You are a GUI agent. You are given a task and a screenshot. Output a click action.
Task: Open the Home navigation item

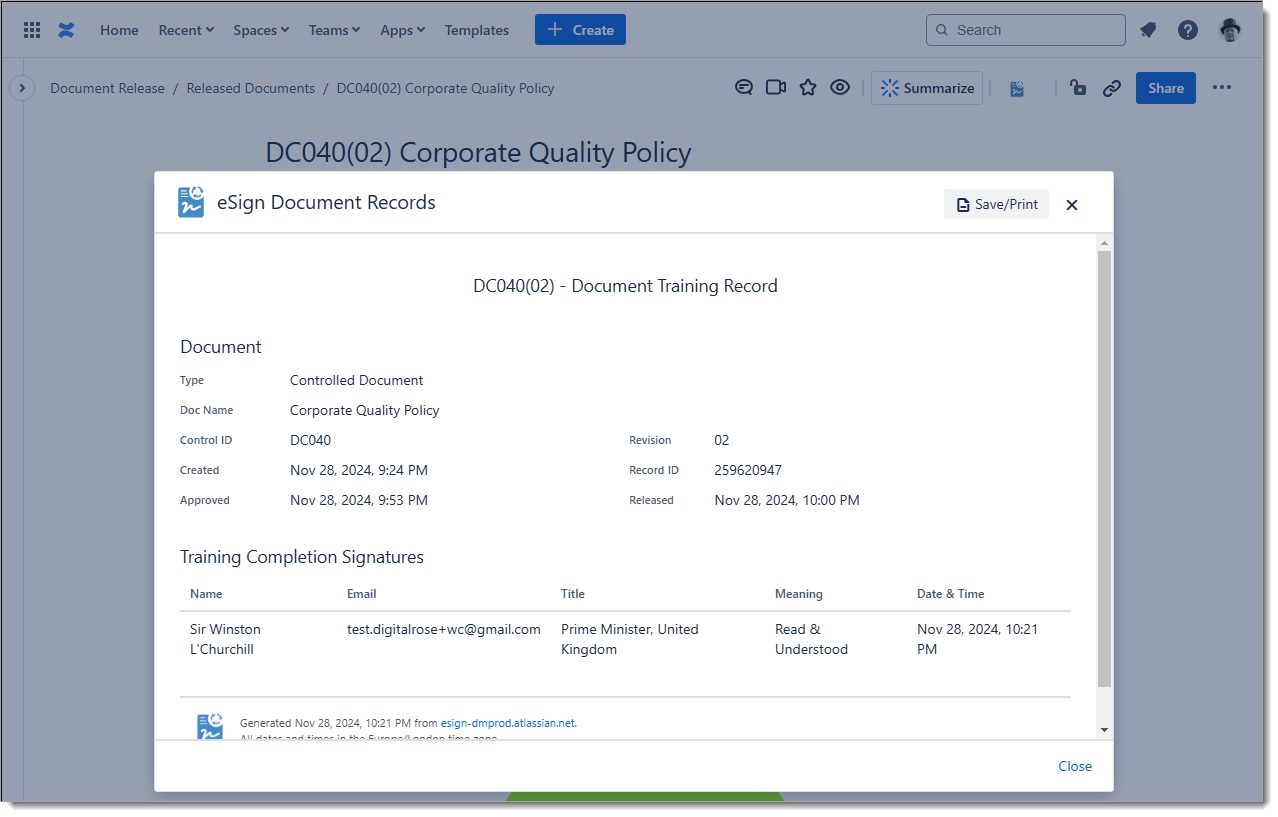[119, 30]
